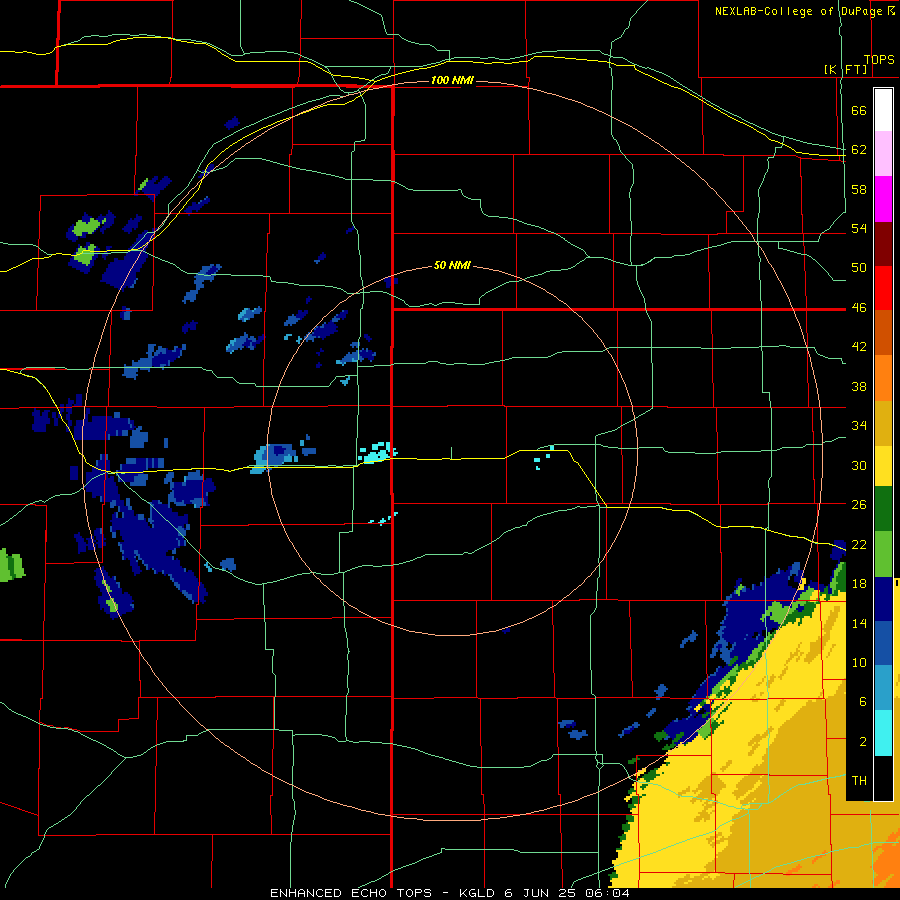Click the 6 value on the legend scale

(863, 701)
